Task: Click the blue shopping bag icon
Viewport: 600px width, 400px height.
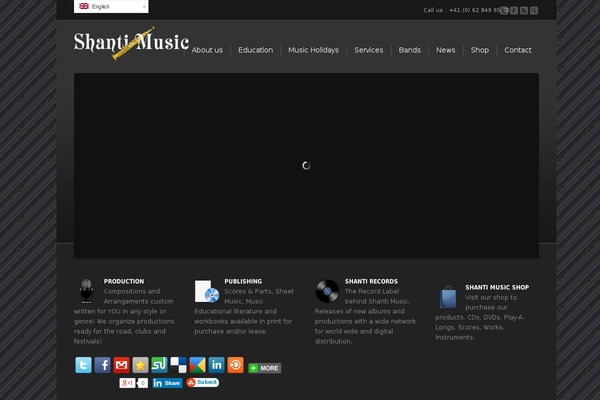Action: (448, 297)
